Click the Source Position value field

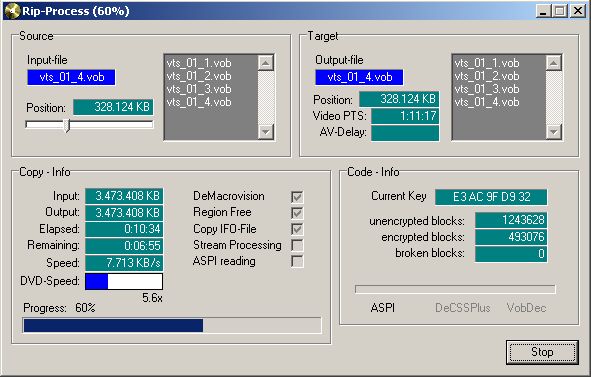pyautogui.click(x=113, y=107)
